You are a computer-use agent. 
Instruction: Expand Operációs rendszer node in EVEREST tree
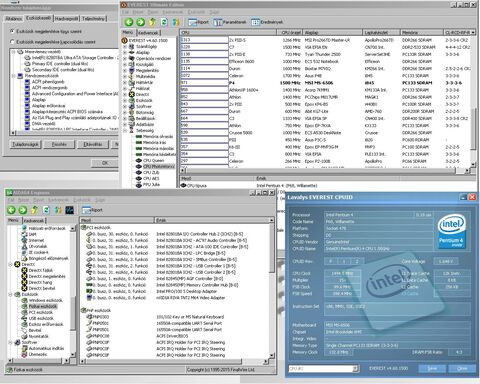[x=125, y=58]
